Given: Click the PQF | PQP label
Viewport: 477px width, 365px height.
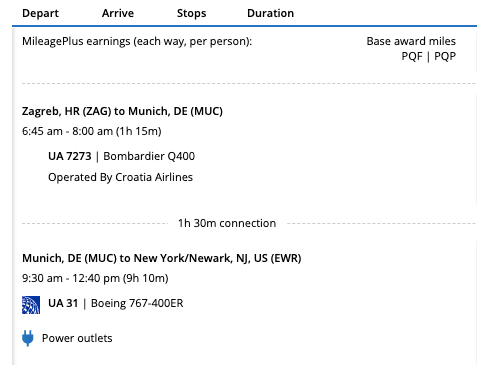Looking at the screenshot, I should pyautogui.click(x=428, y=56).
